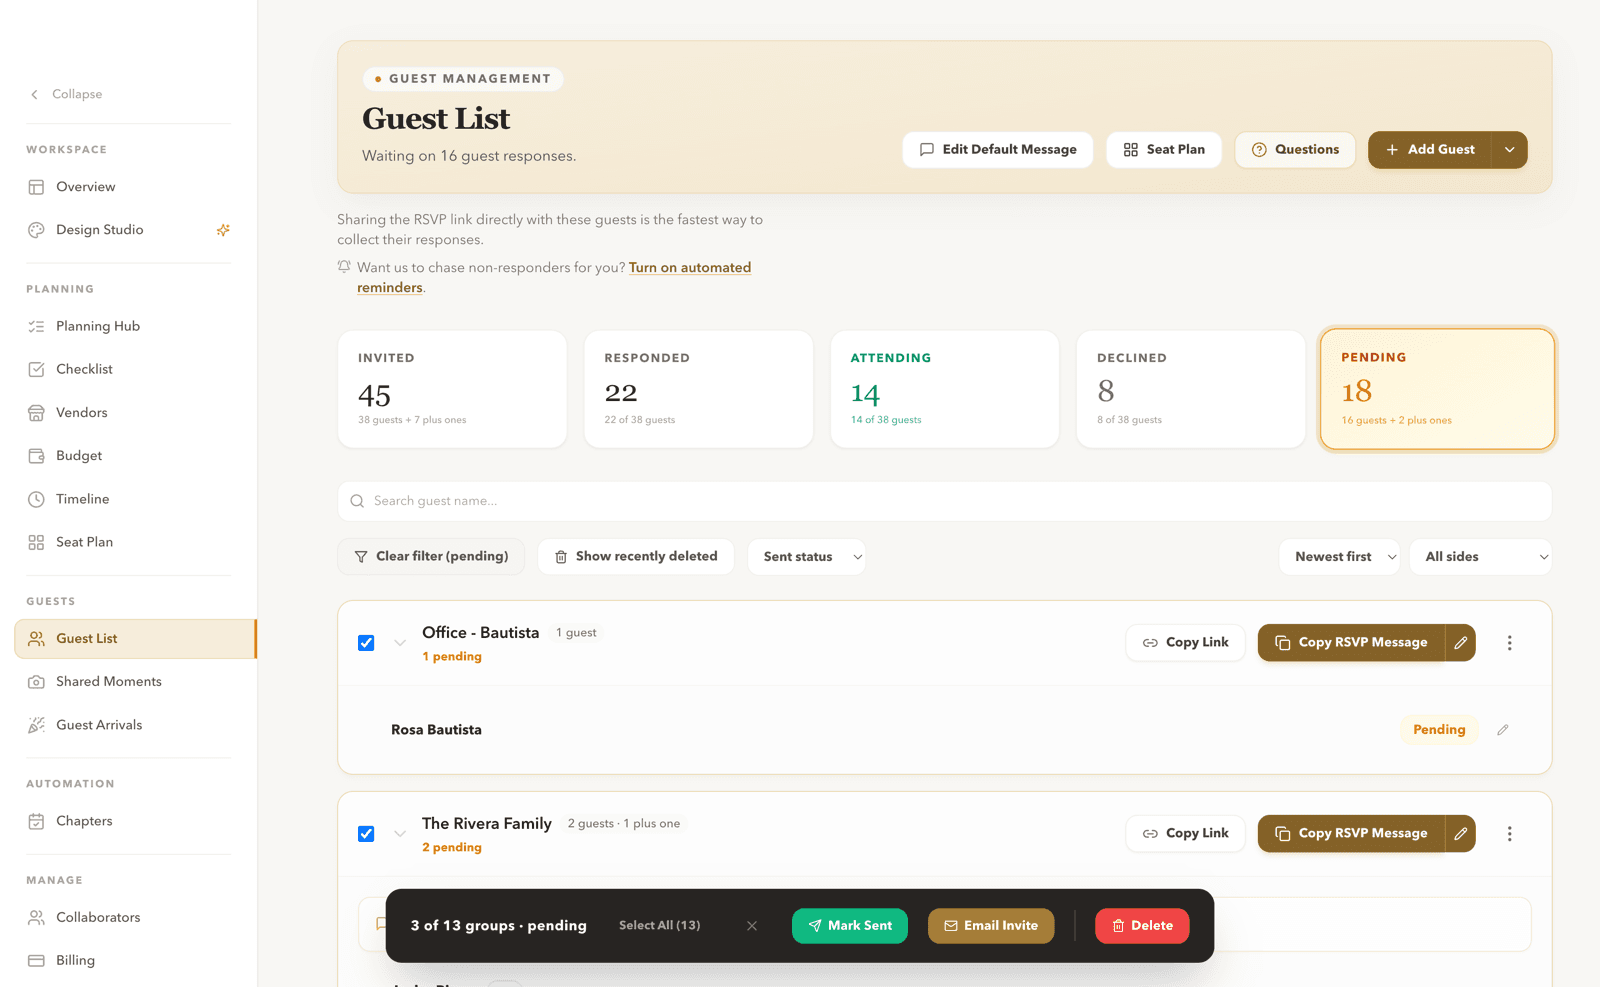Edit RSVP message for The Rivera Family
The height and width of the screenshot is (987, 1600).
pyautogui.click(x=1461, y=834)
